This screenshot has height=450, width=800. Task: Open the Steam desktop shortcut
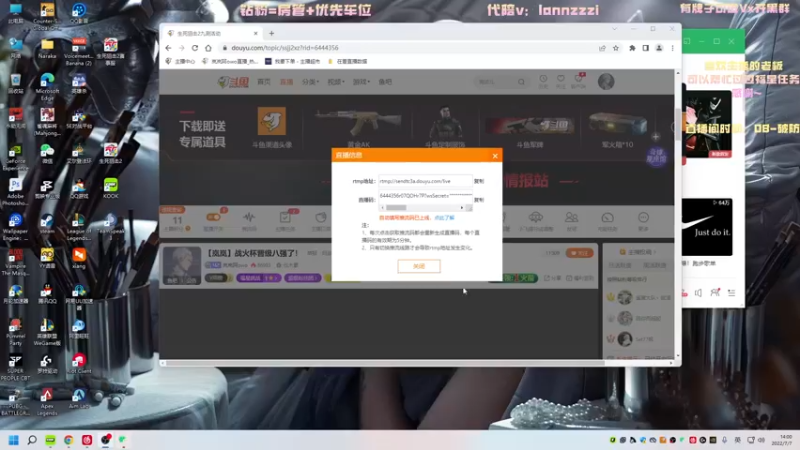(x=47, y=223)
